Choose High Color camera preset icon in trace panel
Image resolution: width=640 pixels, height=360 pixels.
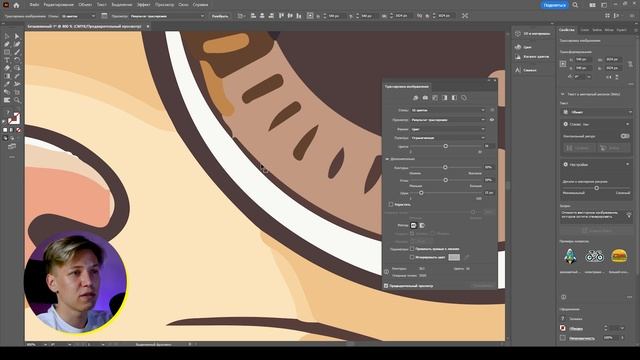click(425, 98)
